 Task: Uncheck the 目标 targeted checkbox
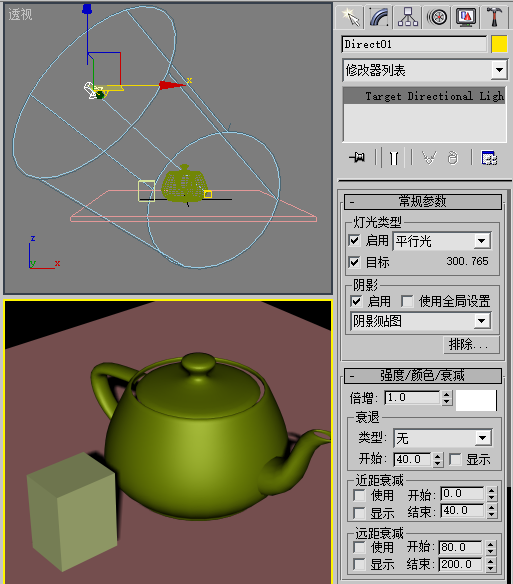(354, 262)
